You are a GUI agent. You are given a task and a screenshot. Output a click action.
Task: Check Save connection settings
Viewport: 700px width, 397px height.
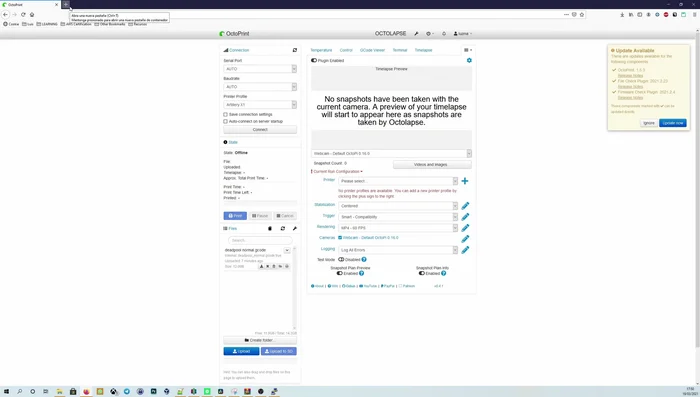pos(225,114)
